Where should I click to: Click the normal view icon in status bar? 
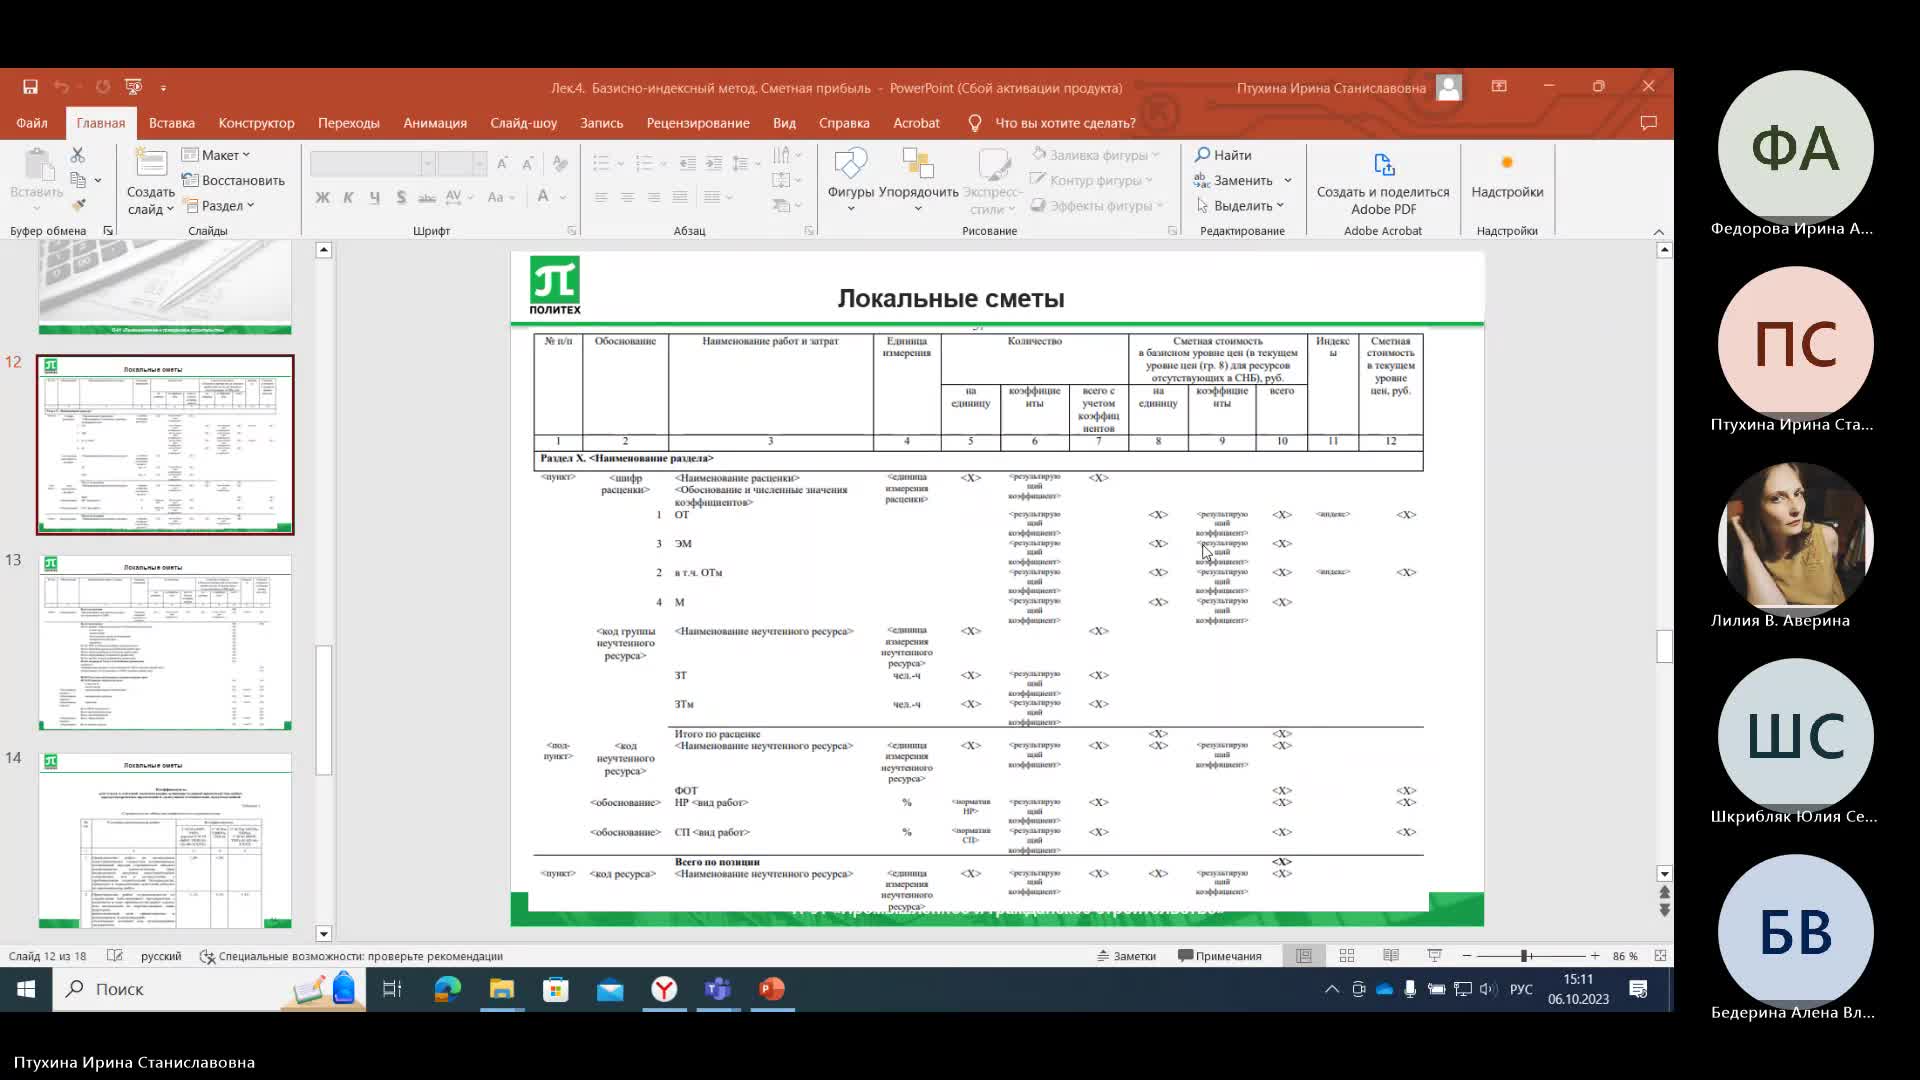1304,956
